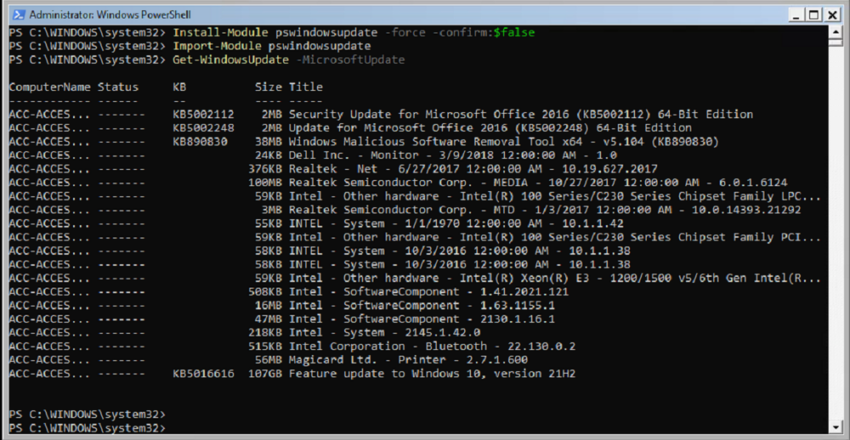Click the Title column header
850x440 pixels.
[x=306, y=87]
